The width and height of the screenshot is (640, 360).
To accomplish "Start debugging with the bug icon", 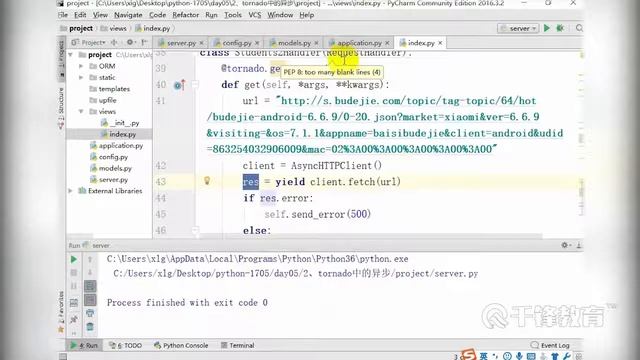I will point(560,28).
